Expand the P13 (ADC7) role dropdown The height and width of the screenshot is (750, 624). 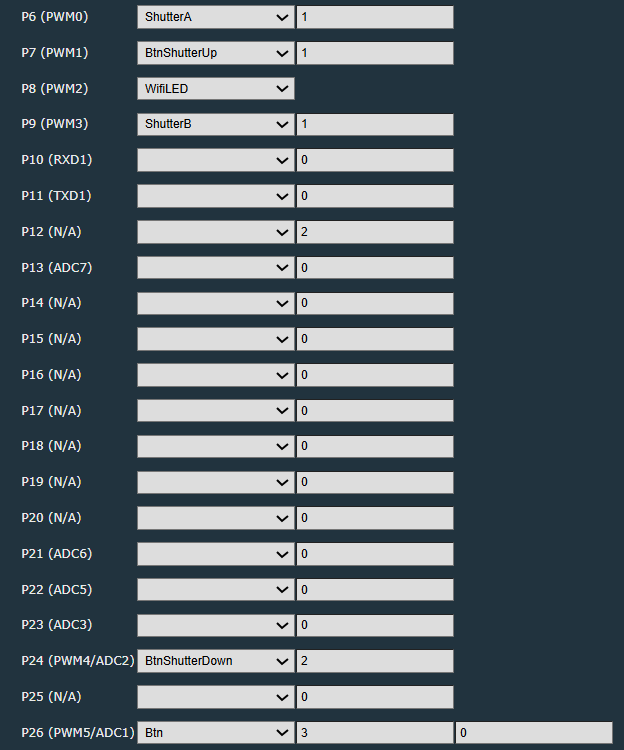click(x=215, y=268)
